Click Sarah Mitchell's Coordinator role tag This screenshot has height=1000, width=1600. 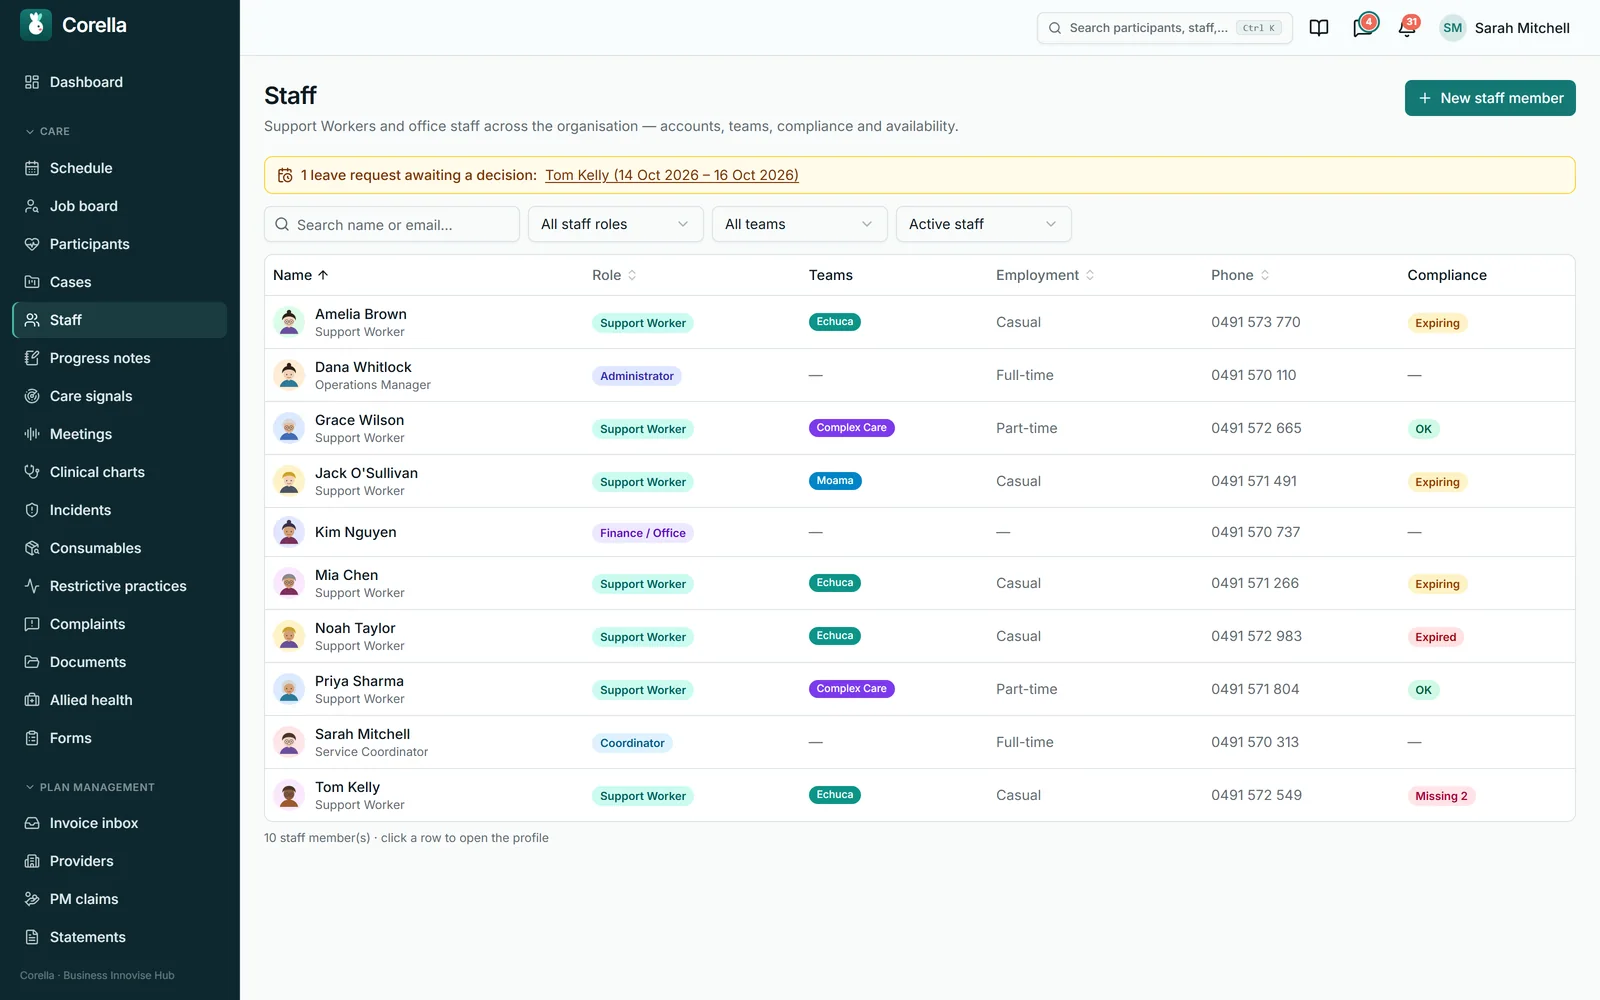click(x=632, y=743)
